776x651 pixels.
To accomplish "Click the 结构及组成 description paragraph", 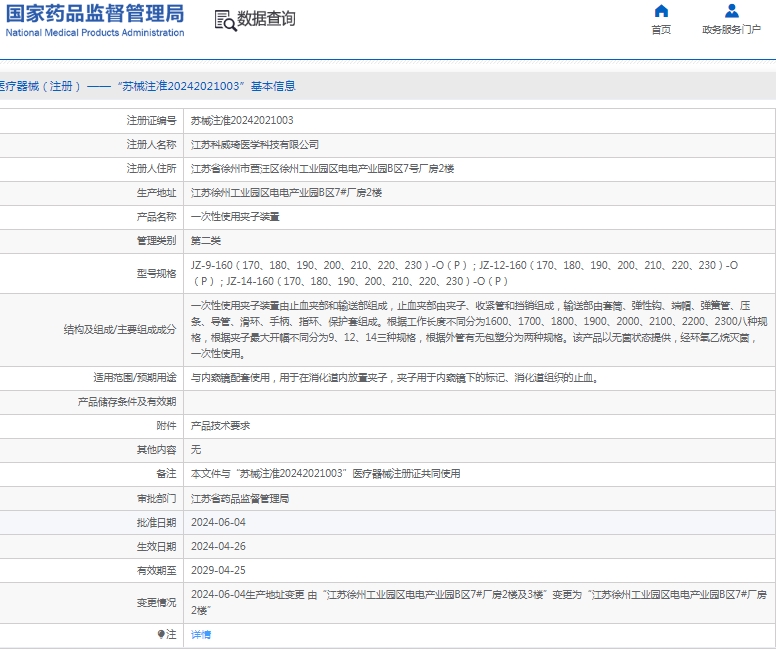I will pos(479,330).
